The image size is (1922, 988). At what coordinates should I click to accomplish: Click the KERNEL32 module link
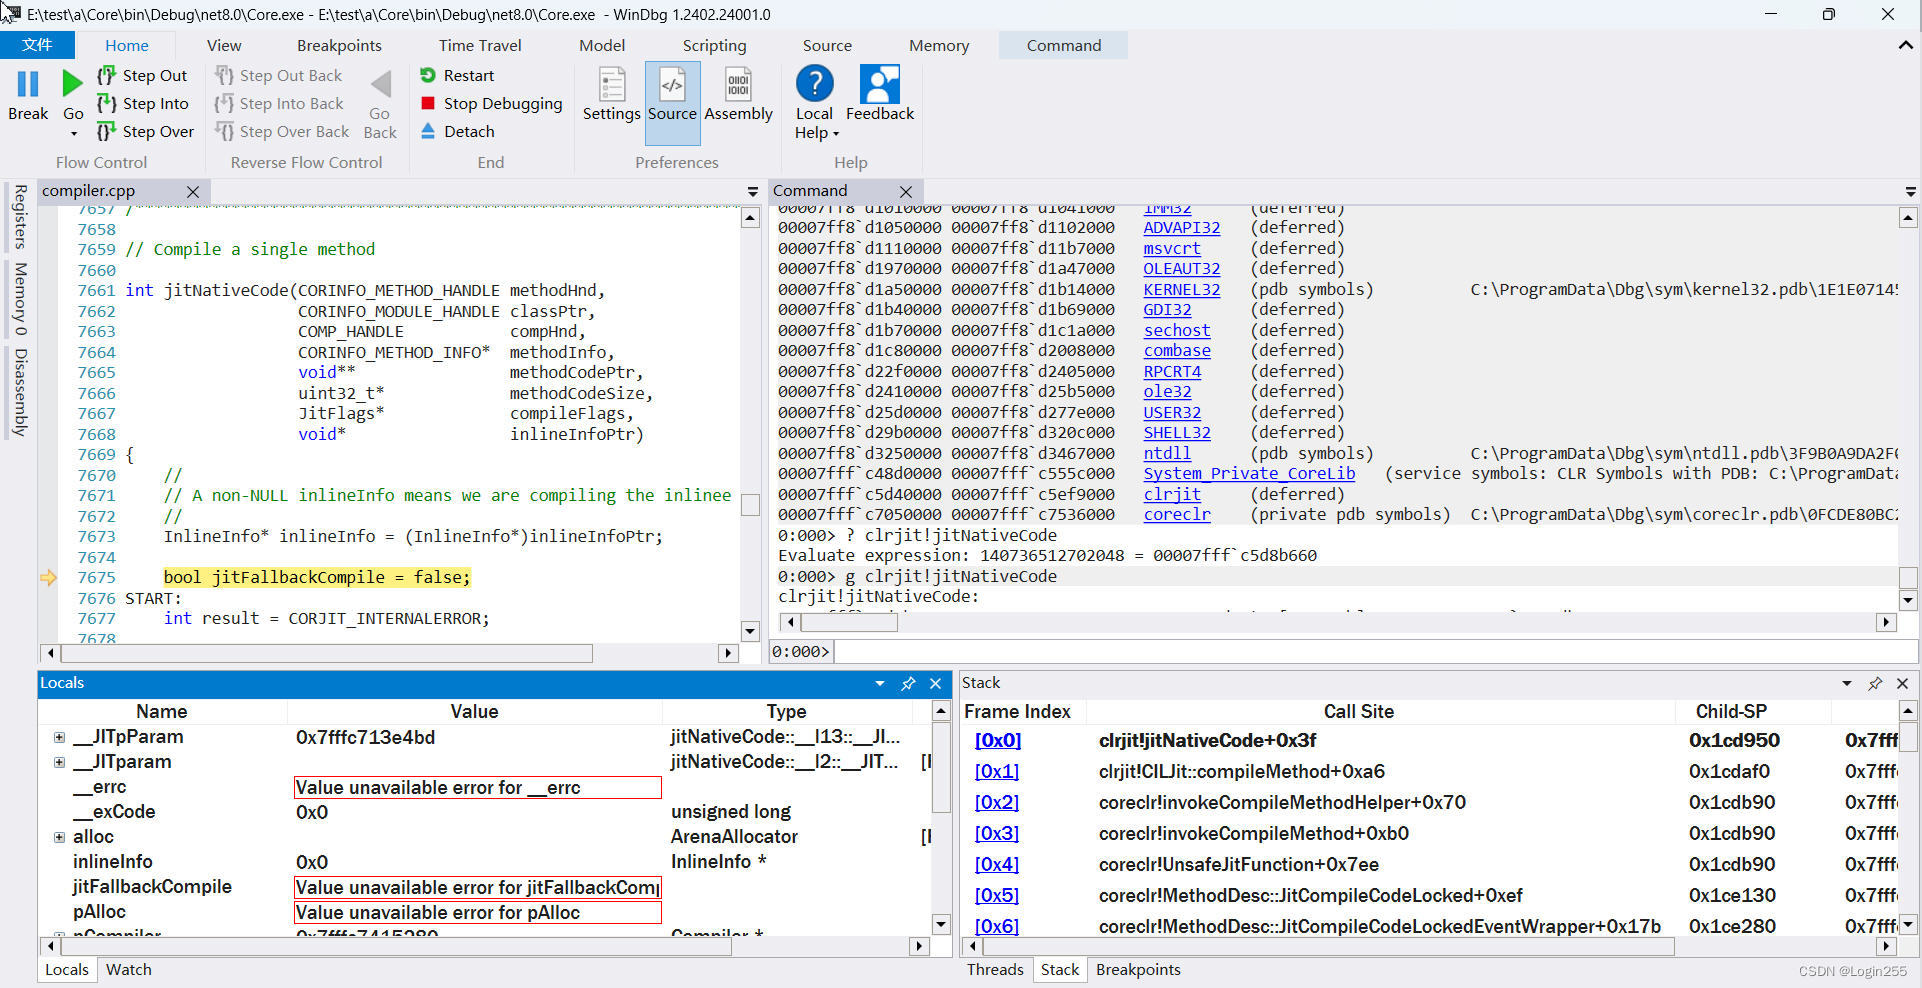1181,289
